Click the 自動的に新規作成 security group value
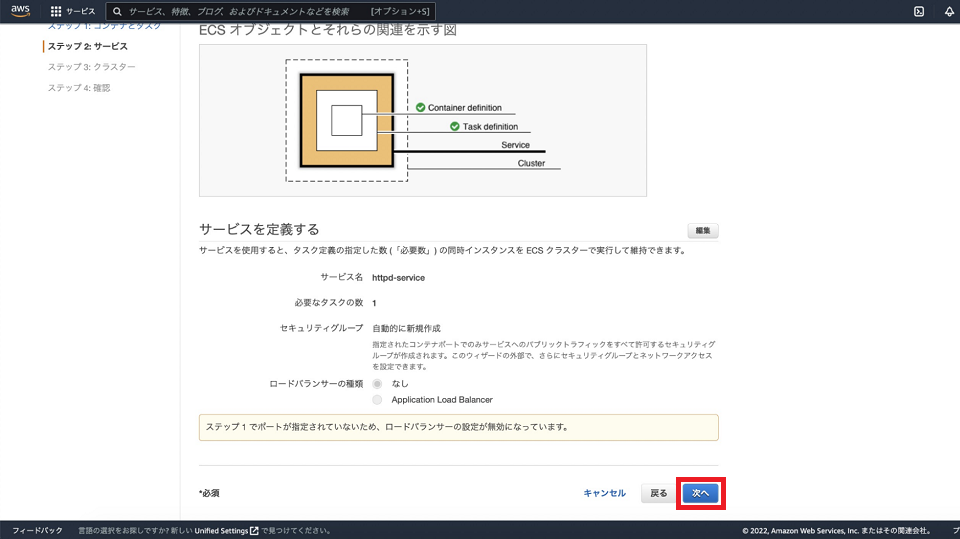Image resolution: width=960 pixels, height=539 pixels. point(407,328)
